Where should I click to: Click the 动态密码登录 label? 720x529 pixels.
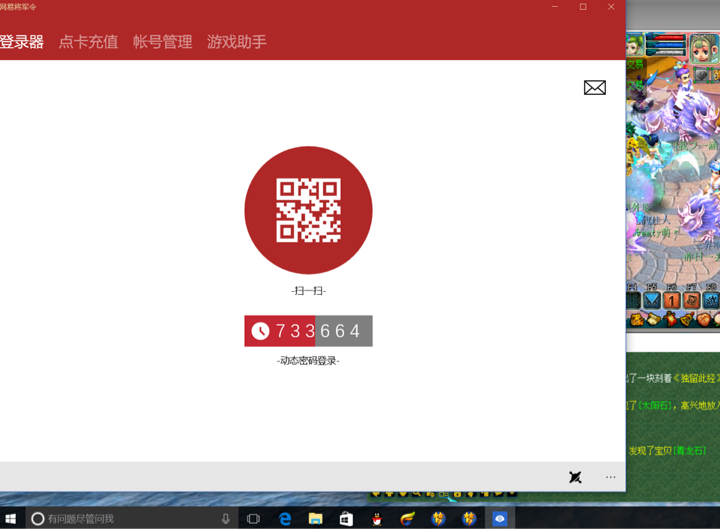308,361
